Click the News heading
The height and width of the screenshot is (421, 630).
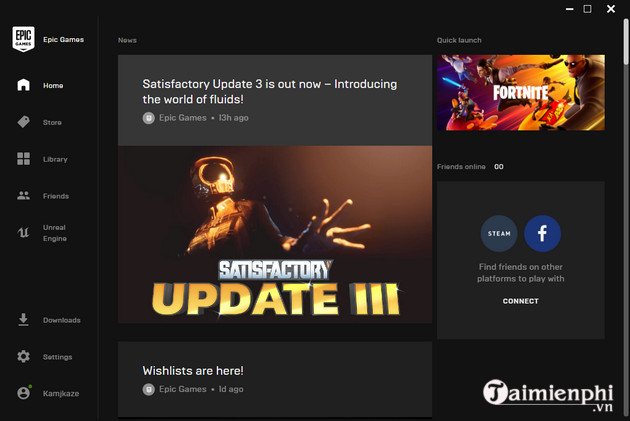(127, 40)
